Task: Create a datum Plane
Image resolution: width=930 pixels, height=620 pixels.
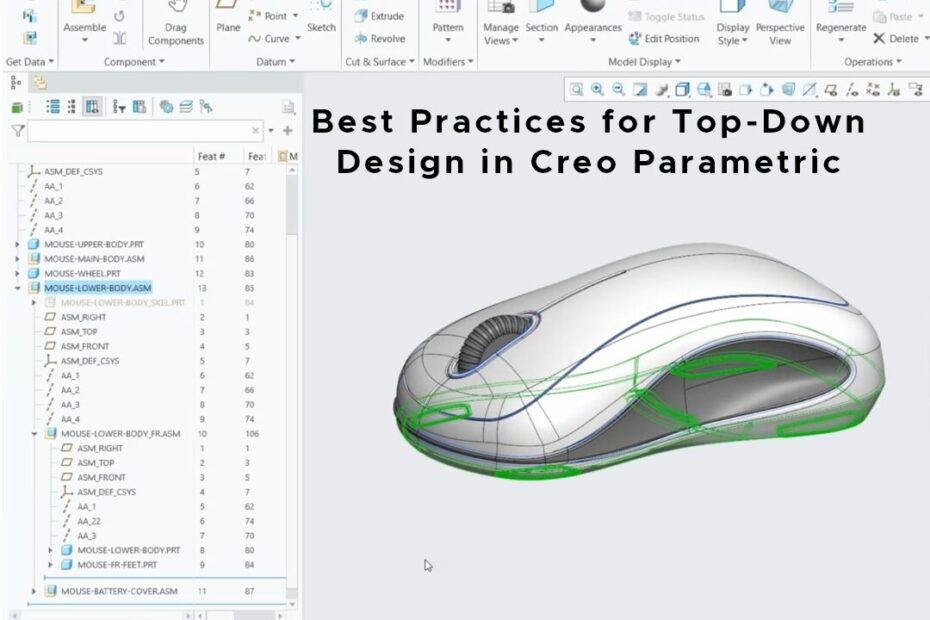Action: (228, 18)
